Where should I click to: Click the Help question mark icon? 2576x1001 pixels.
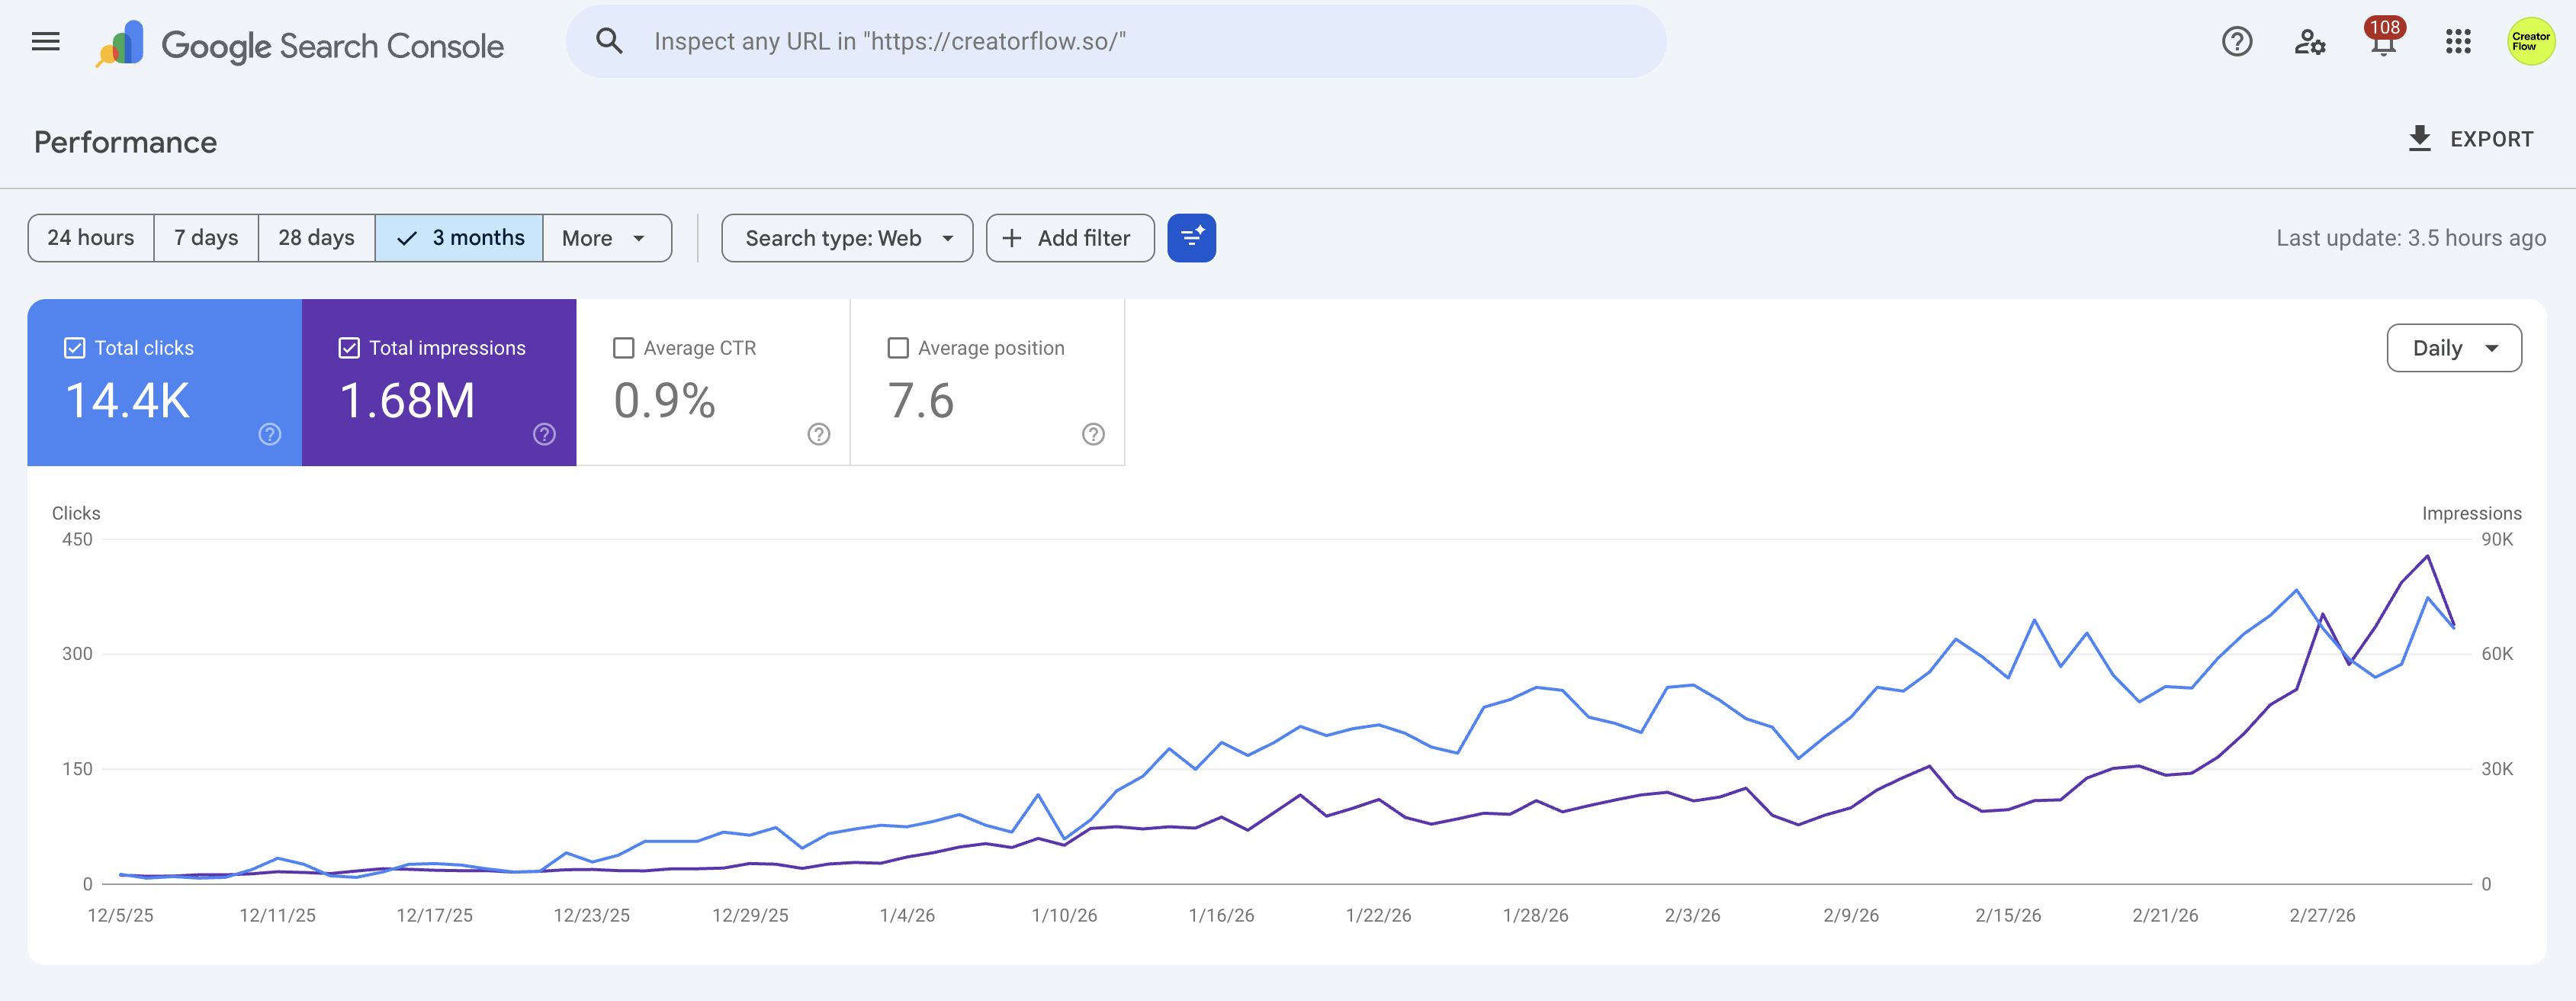[x=2236, y=42]
